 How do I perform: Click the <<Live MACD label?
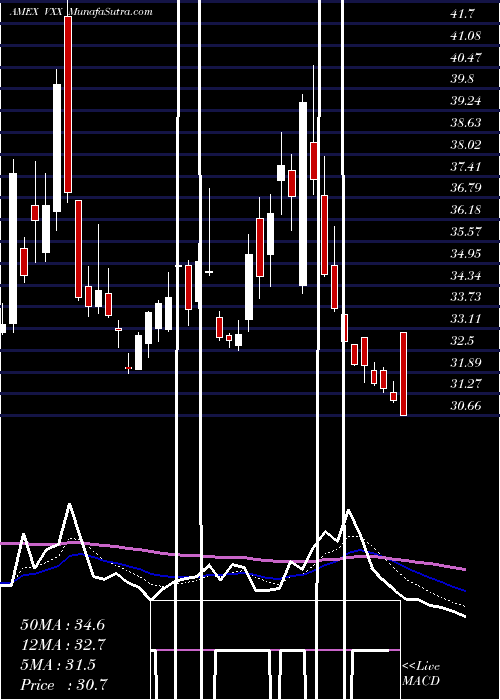point(421,673)
